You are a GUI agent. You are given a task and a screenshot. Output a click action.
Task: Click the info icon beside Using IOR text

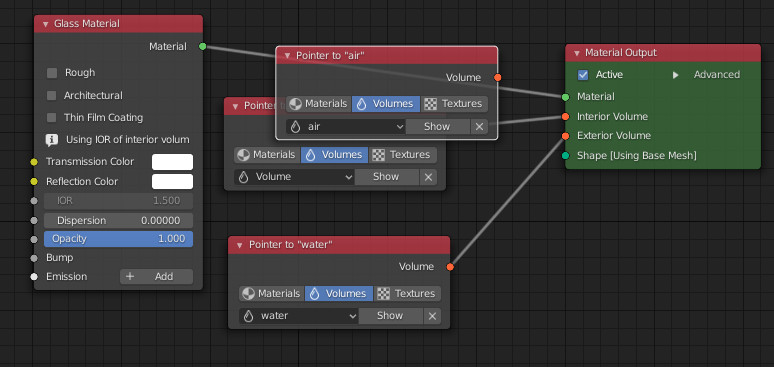click(x=52, y=140)
